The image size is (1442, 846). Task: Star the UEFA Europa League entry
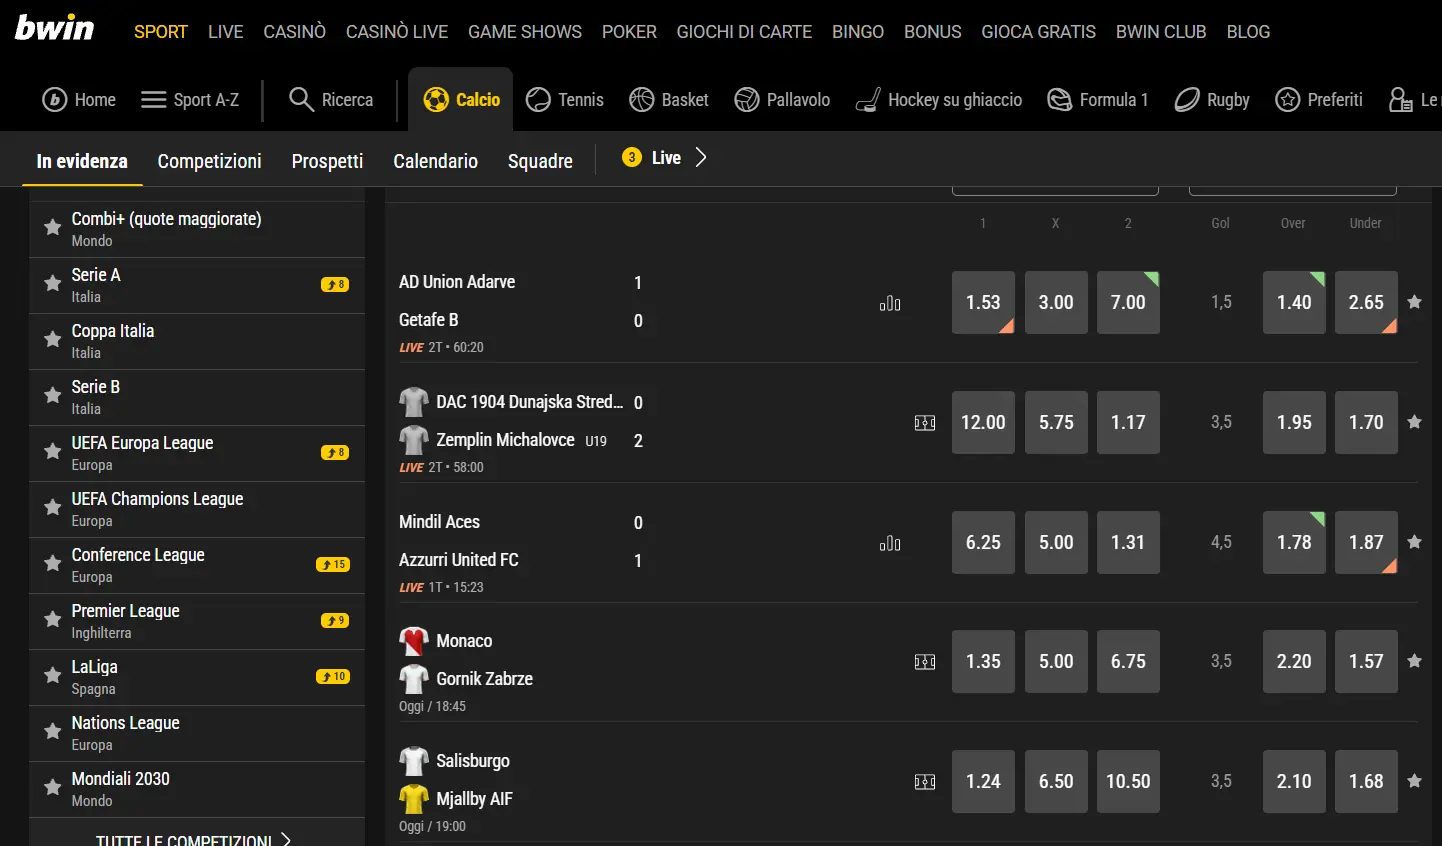(53, 452)
